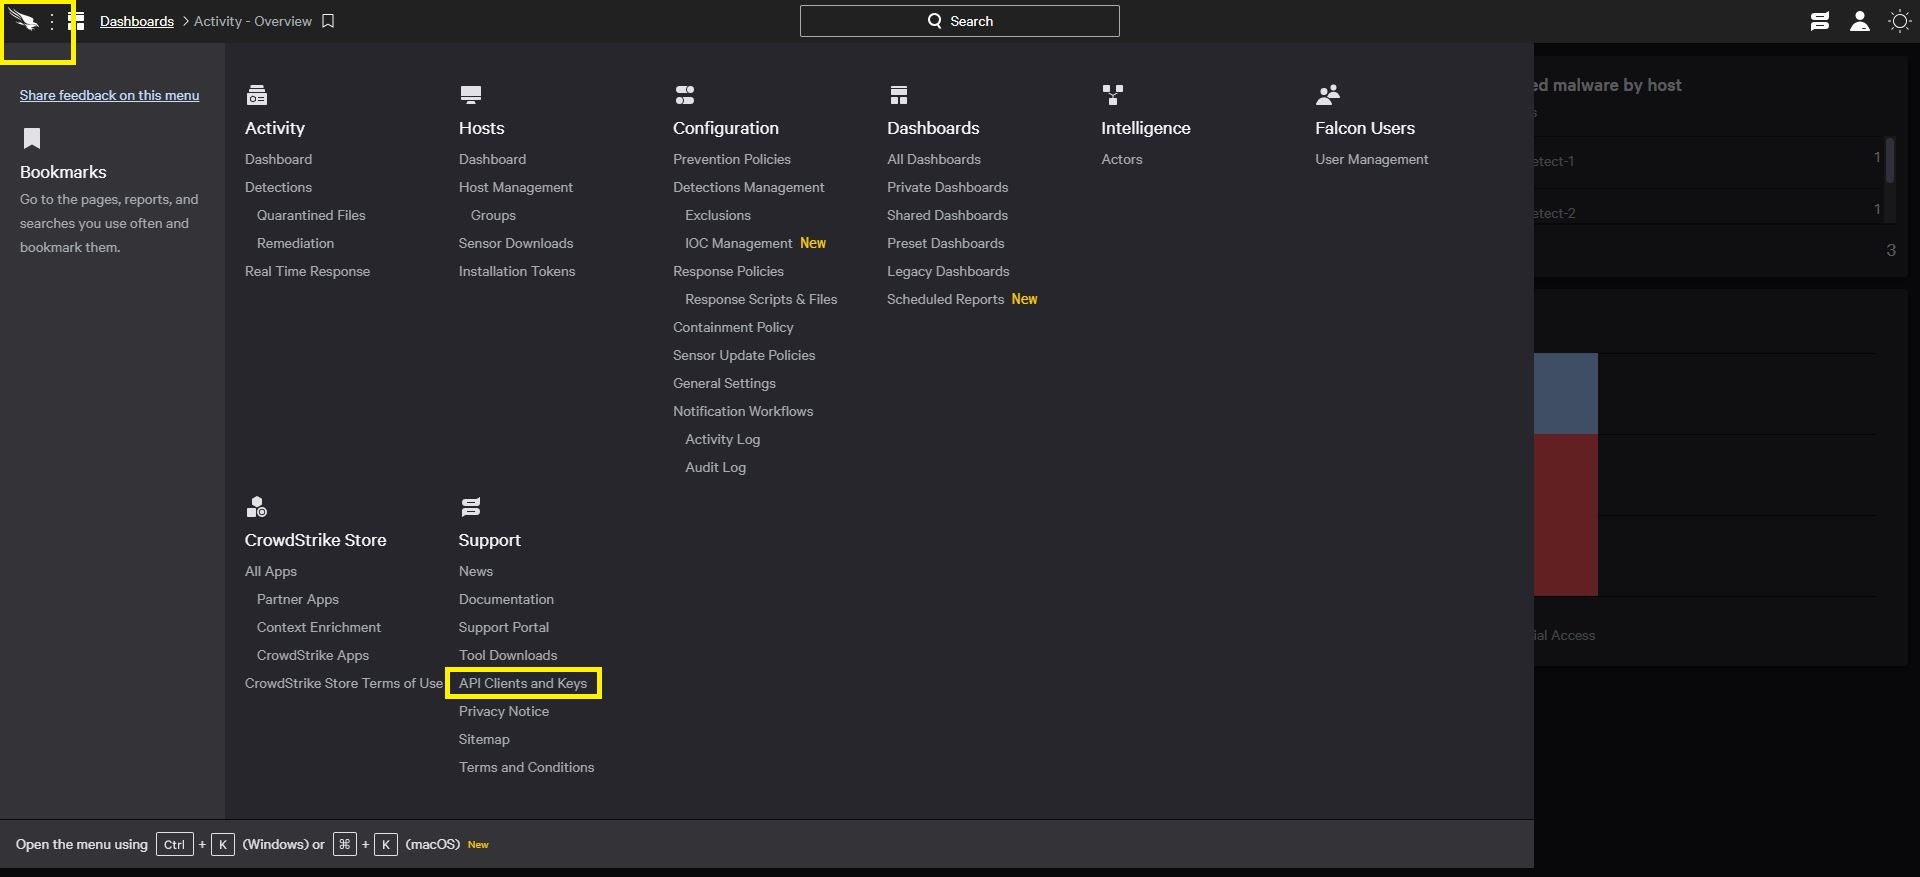Click the Dashboards section icon in menu
This screenshot has width=1920, height=877.
pyautogui.click(x=899, y=95)
